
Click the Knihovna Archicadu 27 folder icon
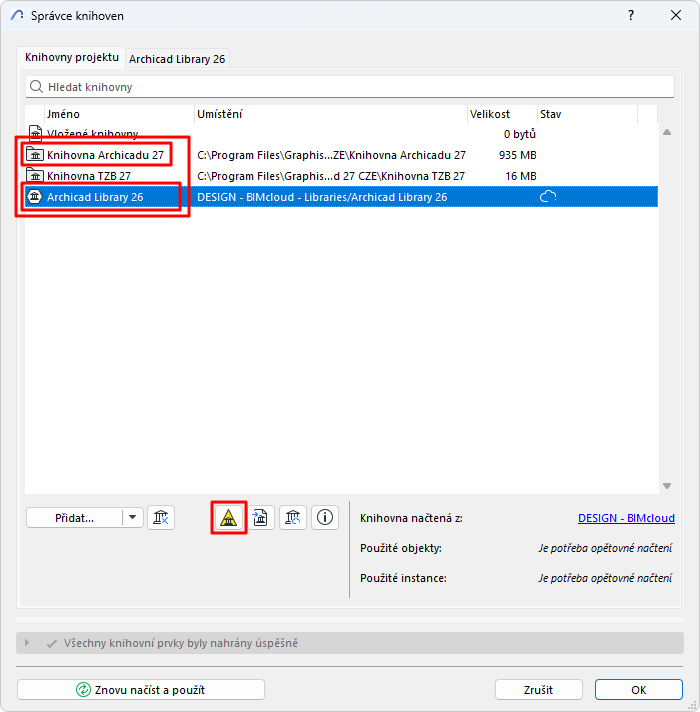(35, 154)
